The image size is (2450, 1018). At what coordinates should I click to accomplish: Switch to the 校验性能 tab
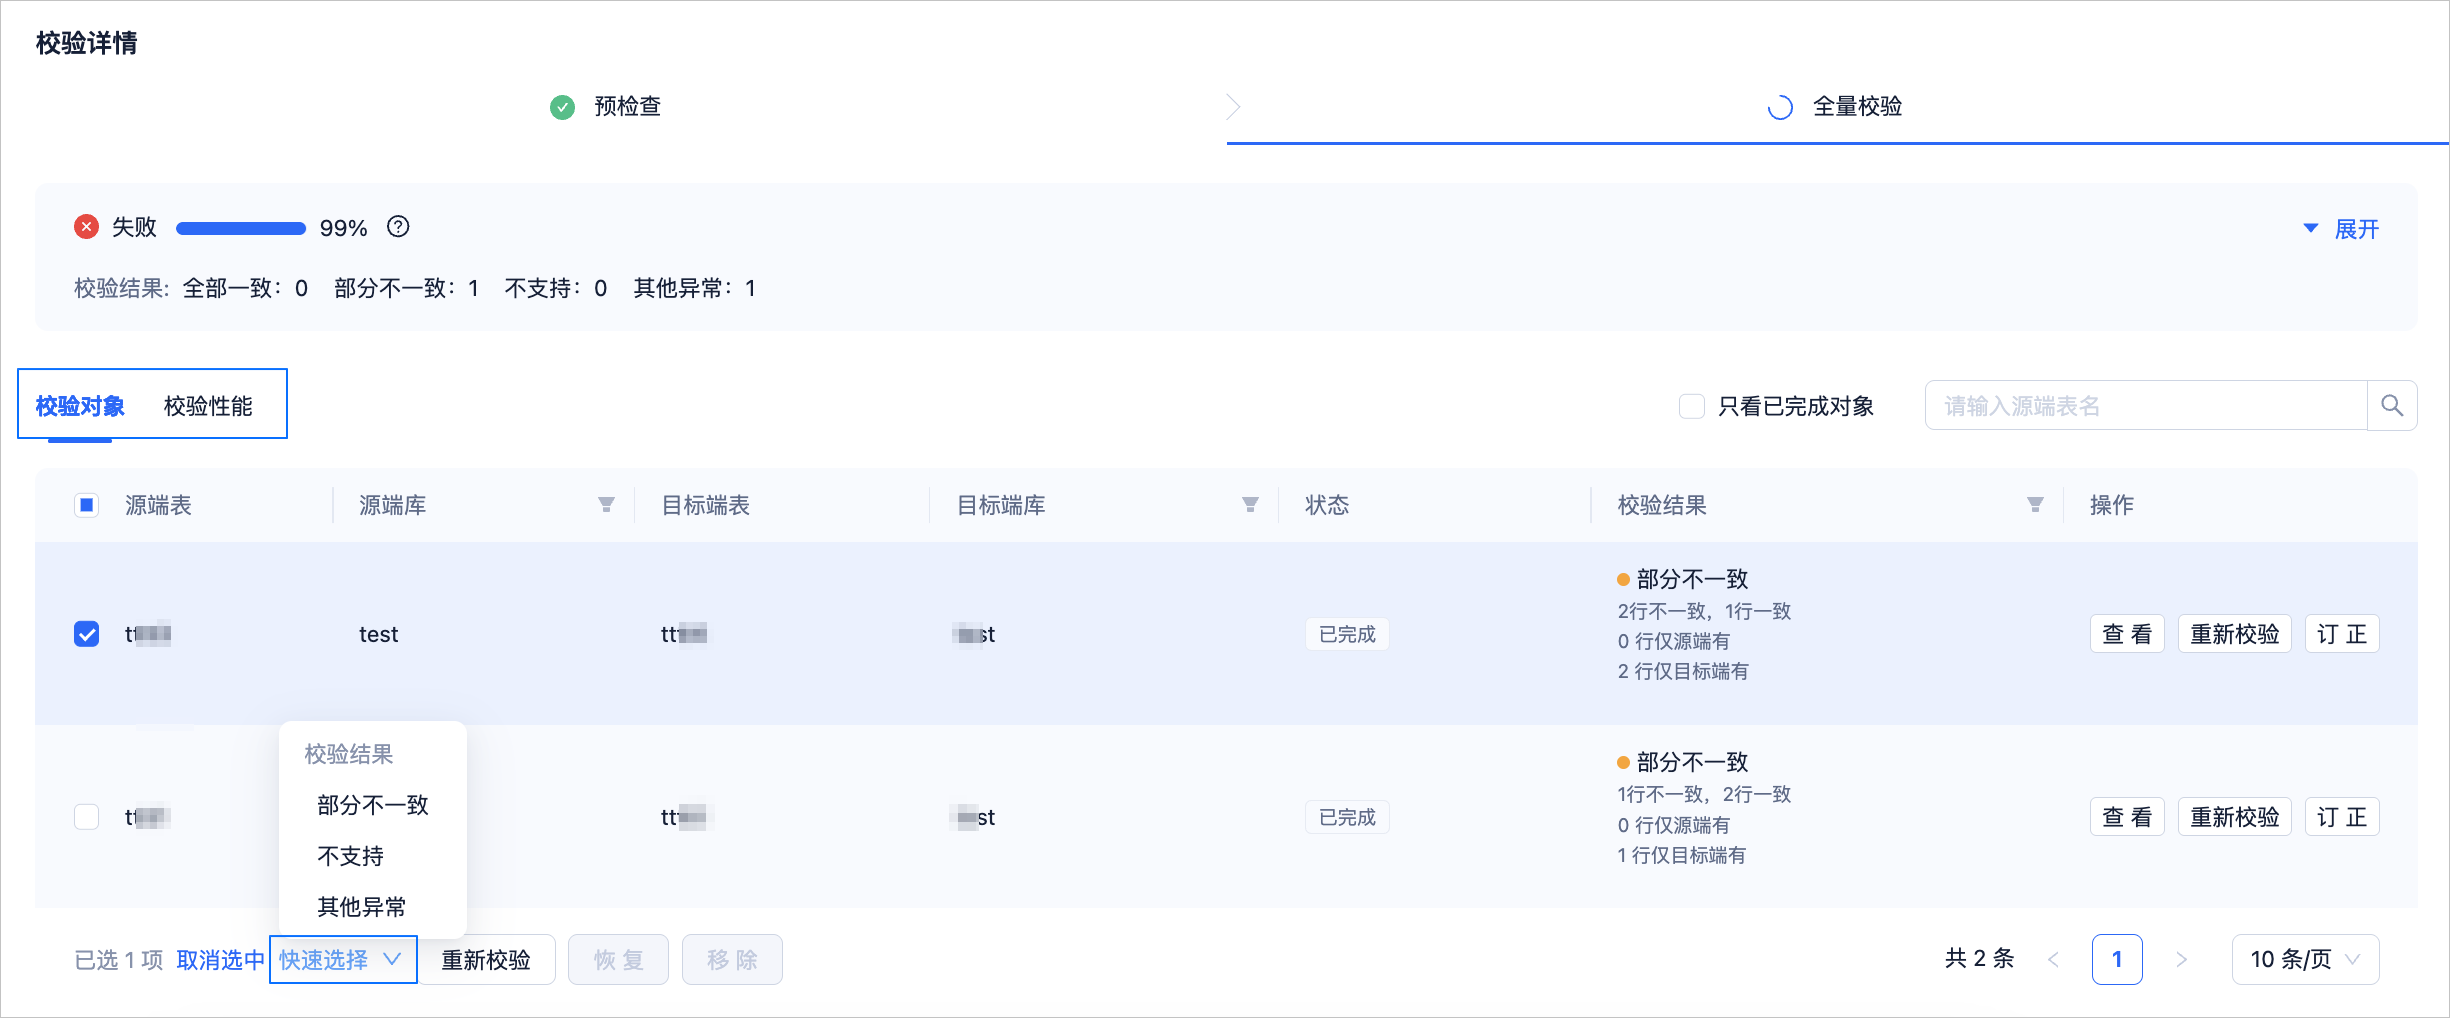point(208,406)
